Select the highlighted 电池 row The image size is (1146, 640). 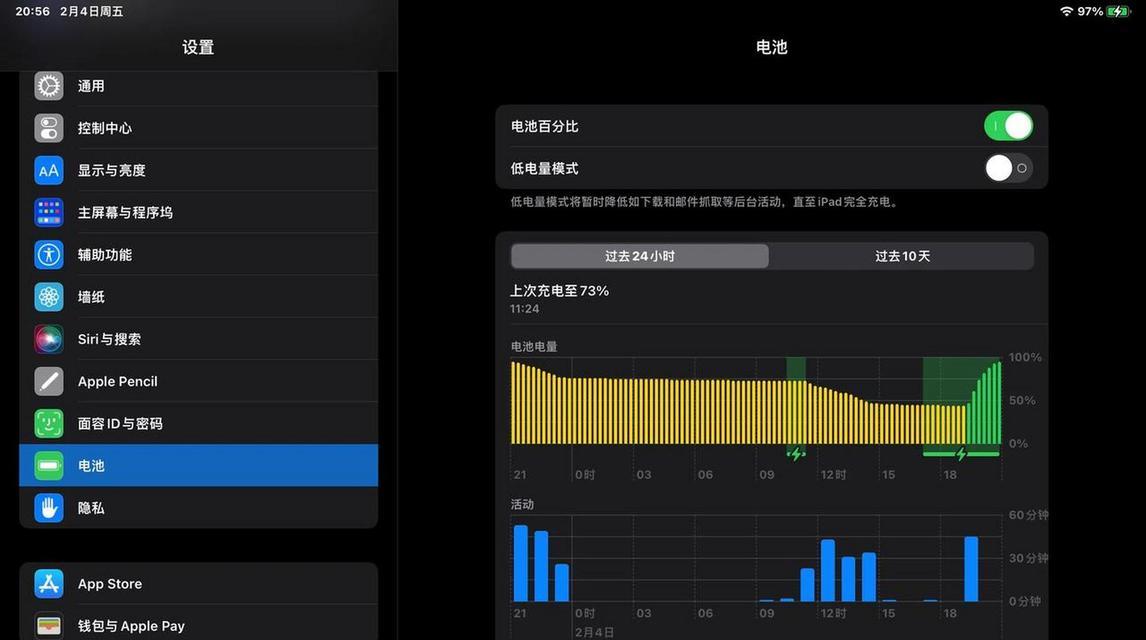pyautogui.click(x=199, y=465)
